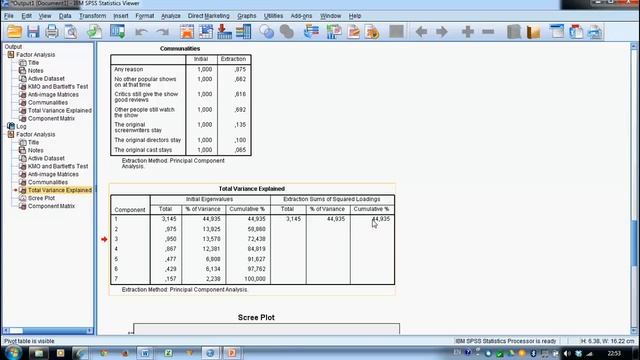
Task: Open the Direct Marketing menu
Action: (209, 16)
